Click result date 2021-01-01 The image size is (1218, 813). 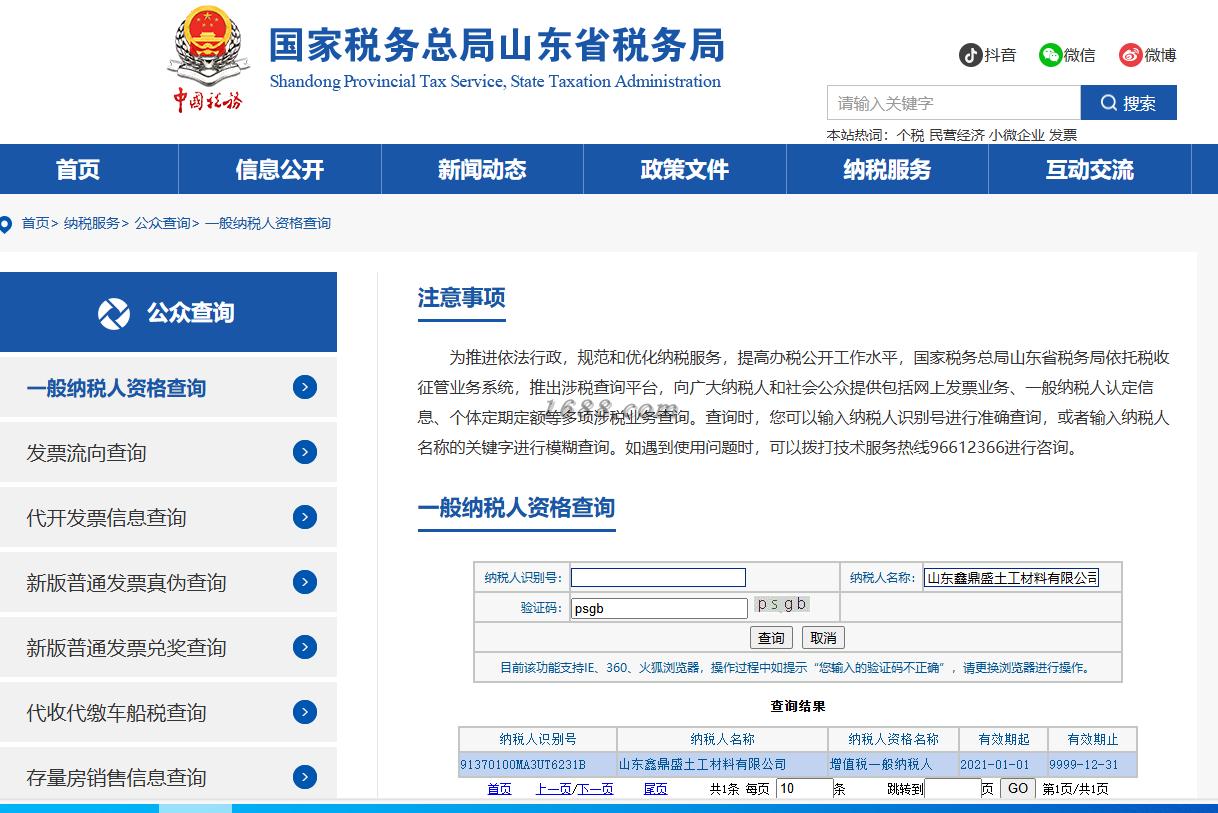click(x=1003, y=764)
